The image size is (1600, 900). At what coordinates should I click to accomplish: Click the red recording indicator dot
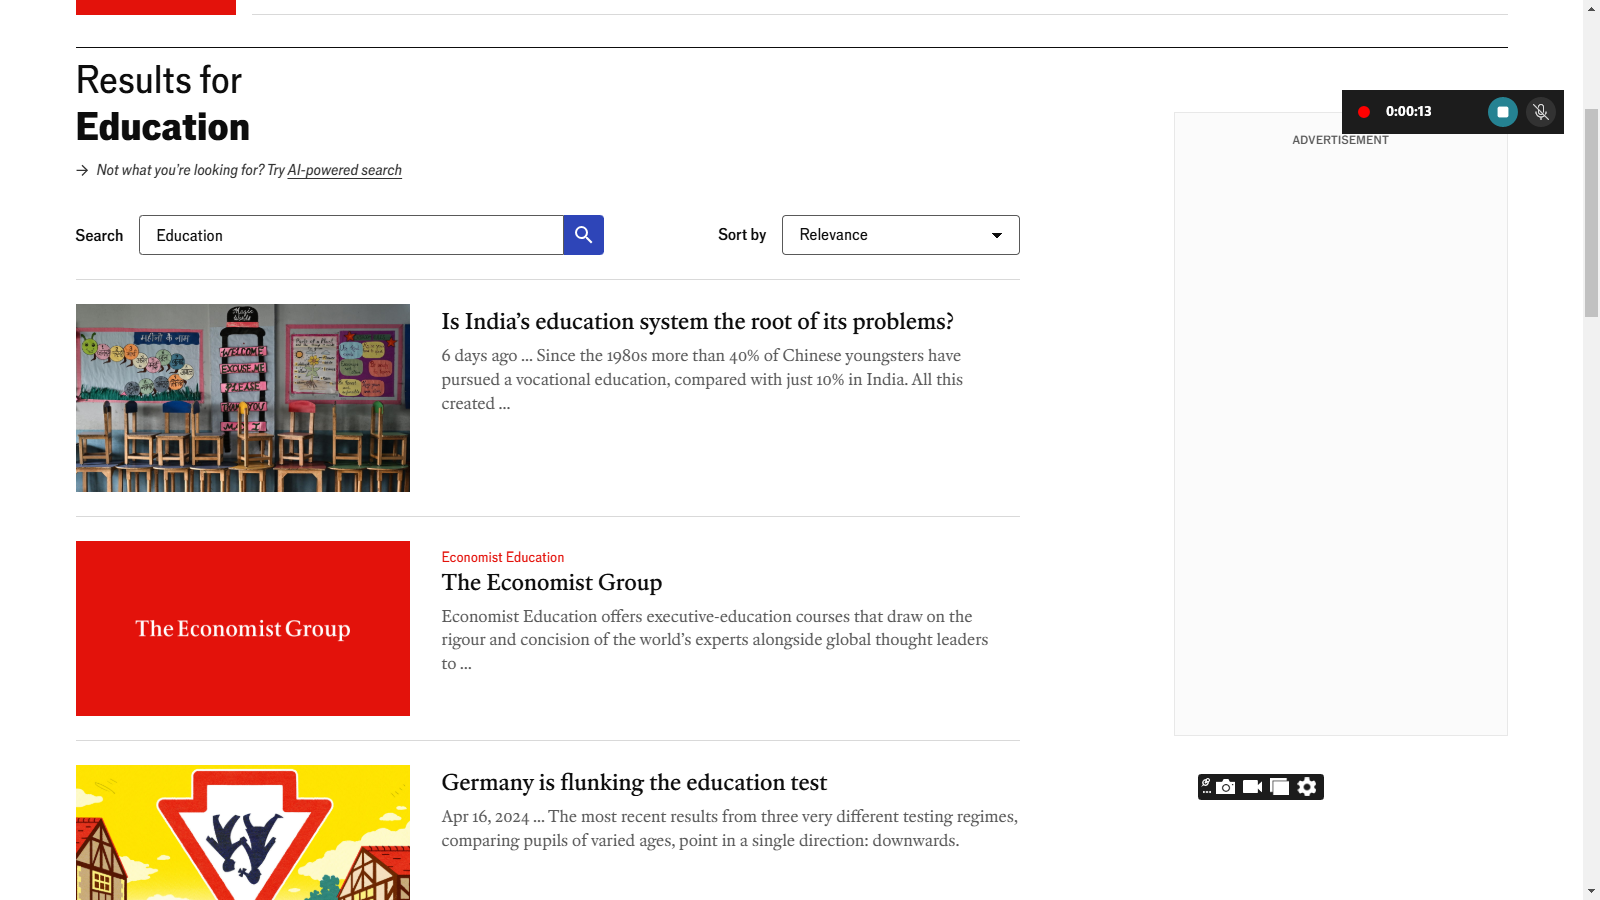pos(1363,112)
